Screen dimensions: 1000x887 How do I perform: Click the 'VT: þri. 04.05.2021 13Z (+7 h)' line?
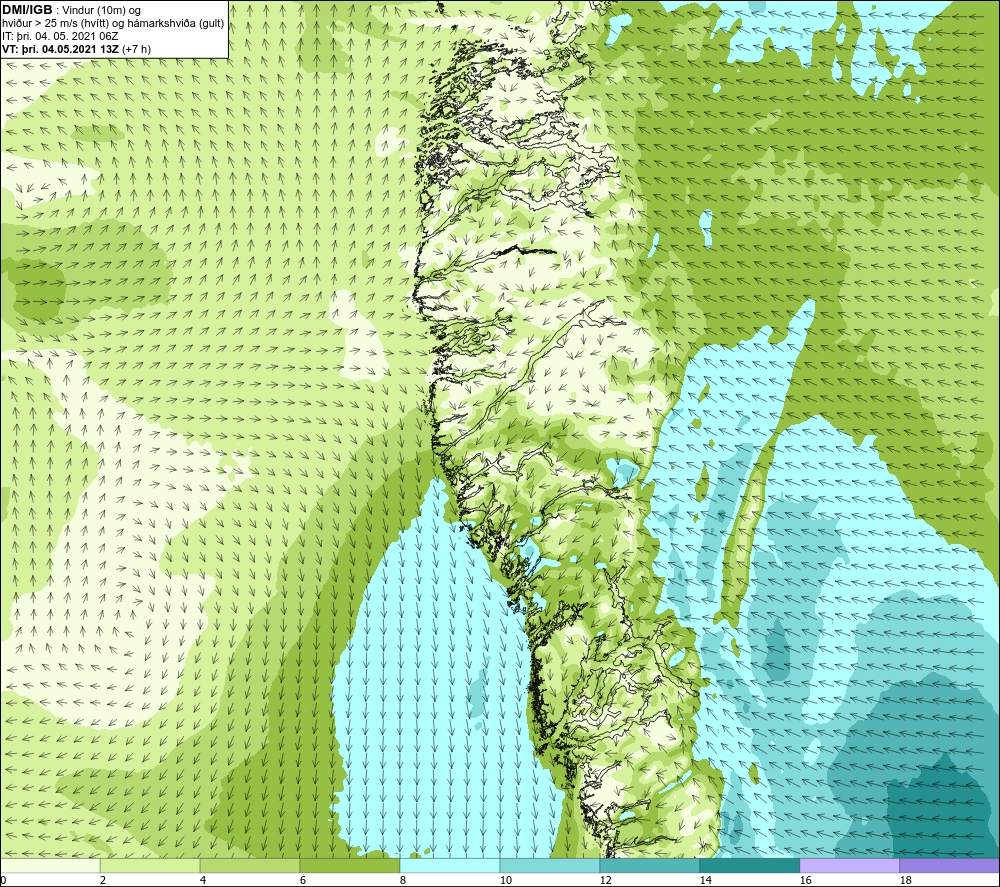[77, 49]
